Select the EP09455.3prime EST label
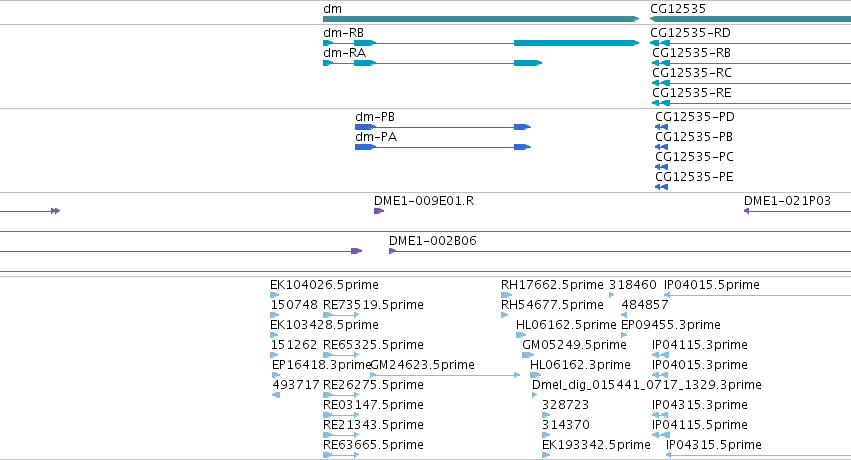This screenshot has height=460, width=851. [x=671, y=325]
